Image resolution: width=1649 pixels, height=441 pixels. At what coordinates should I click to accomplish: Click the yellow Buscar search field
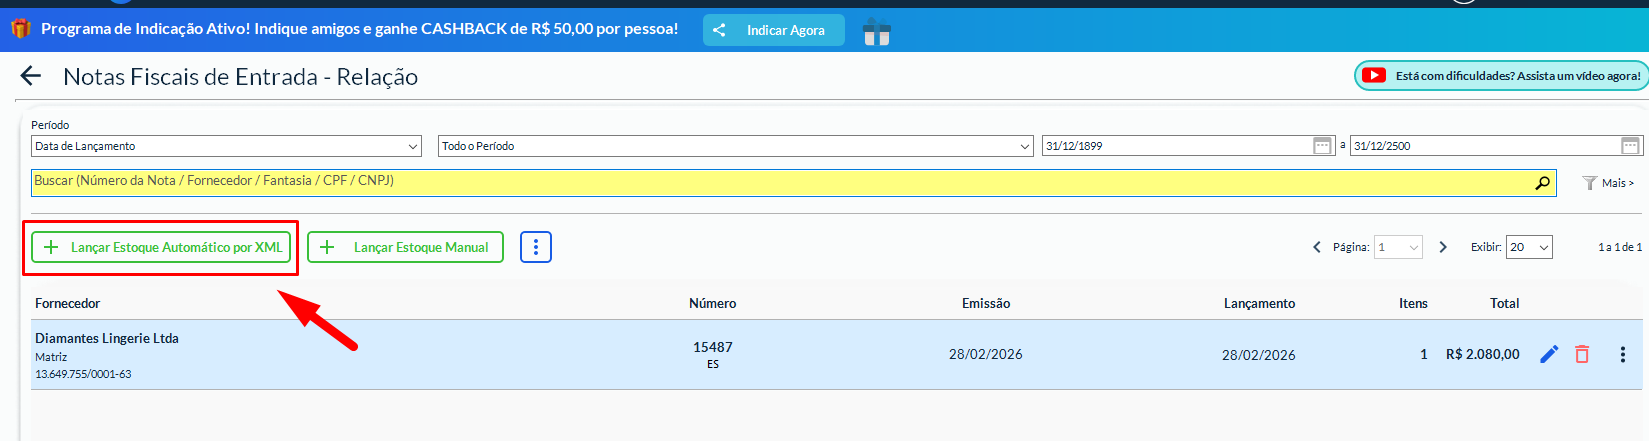[x=780, y=182]
